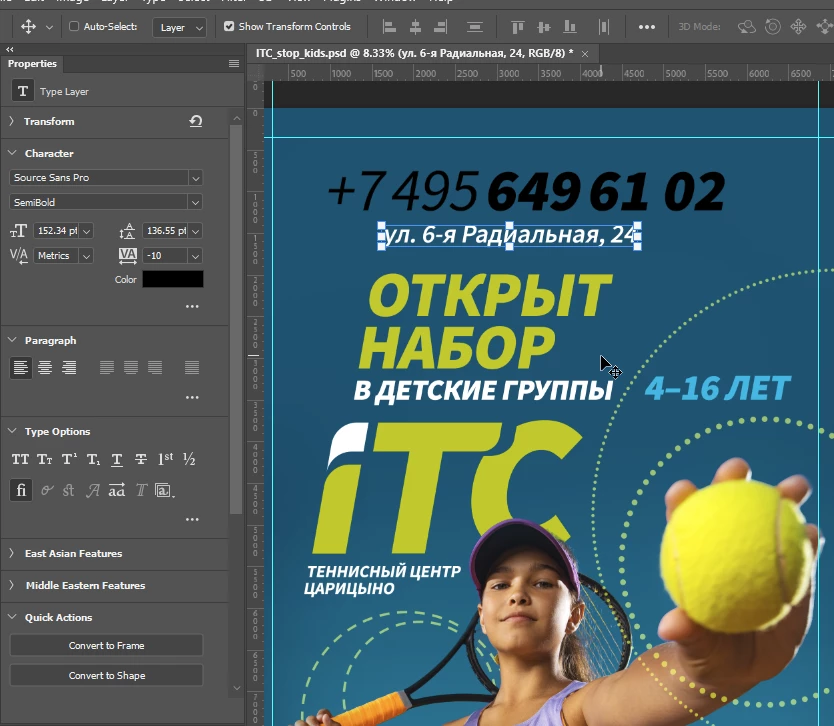Open the Metrics kerning dropdown
The height and width of the screenshot is (726, 834).
pyautogui.click(x=86, y=256)
